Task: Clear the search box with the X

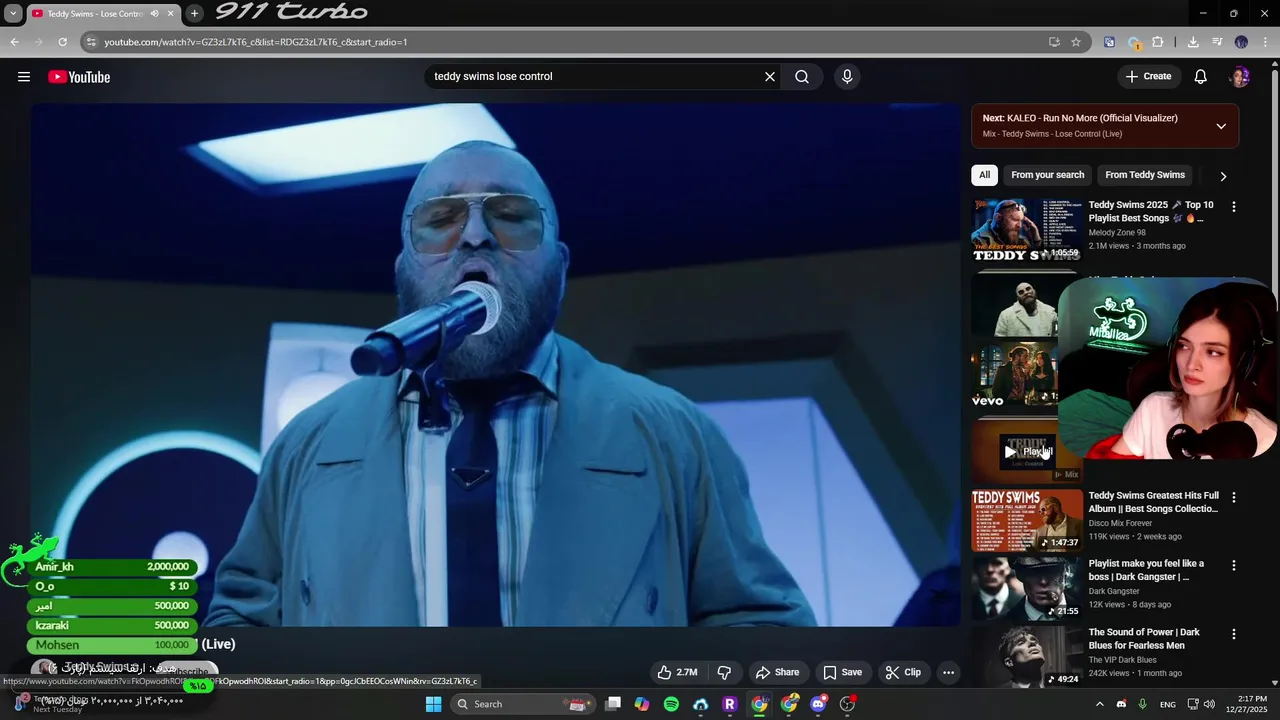Action: tap(770, 77)
